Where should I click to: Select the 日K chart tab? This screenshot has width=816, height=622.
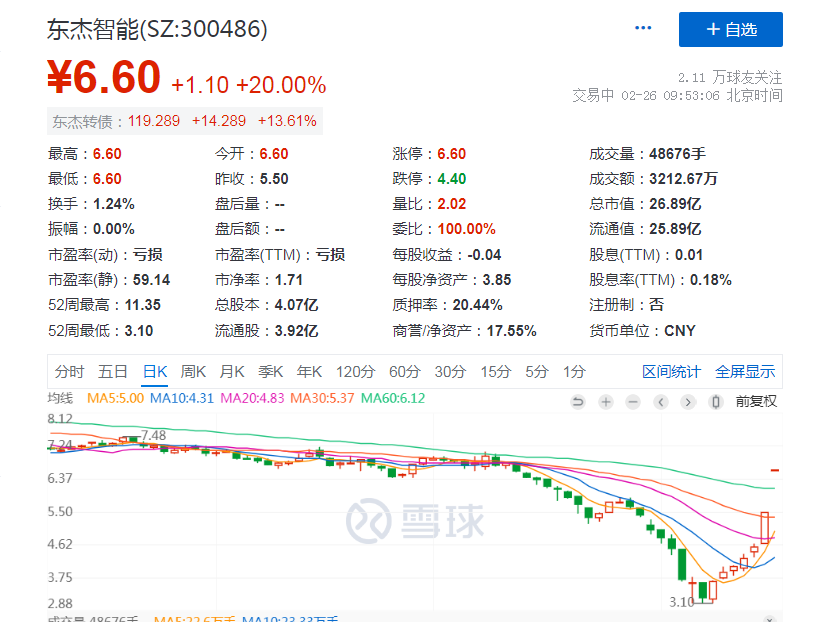[x=155, y=372]
